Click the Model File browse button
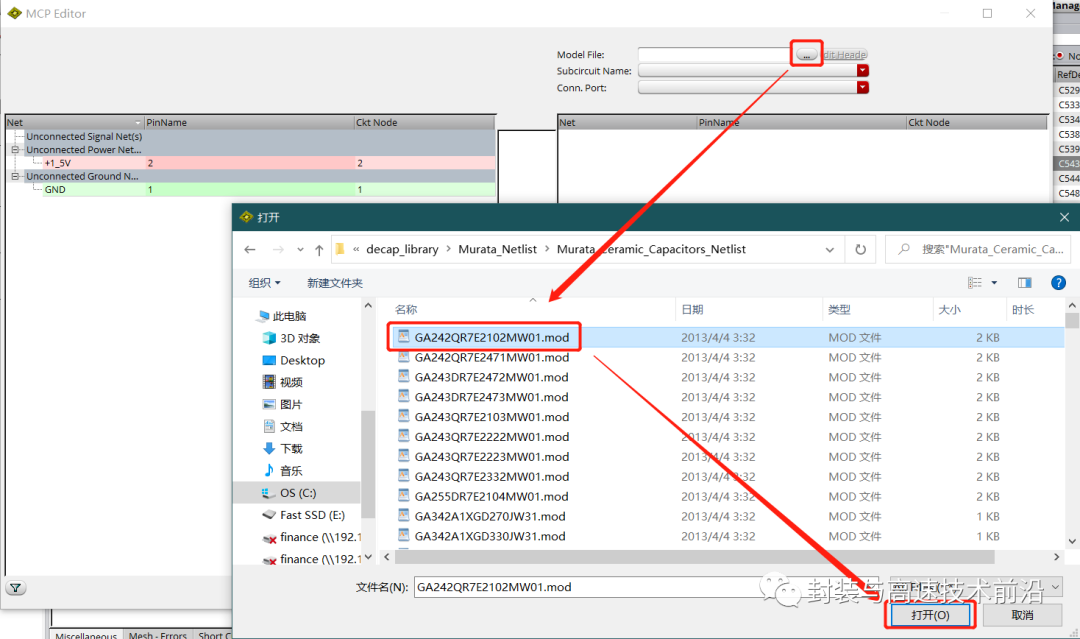 tap(807, 54)
